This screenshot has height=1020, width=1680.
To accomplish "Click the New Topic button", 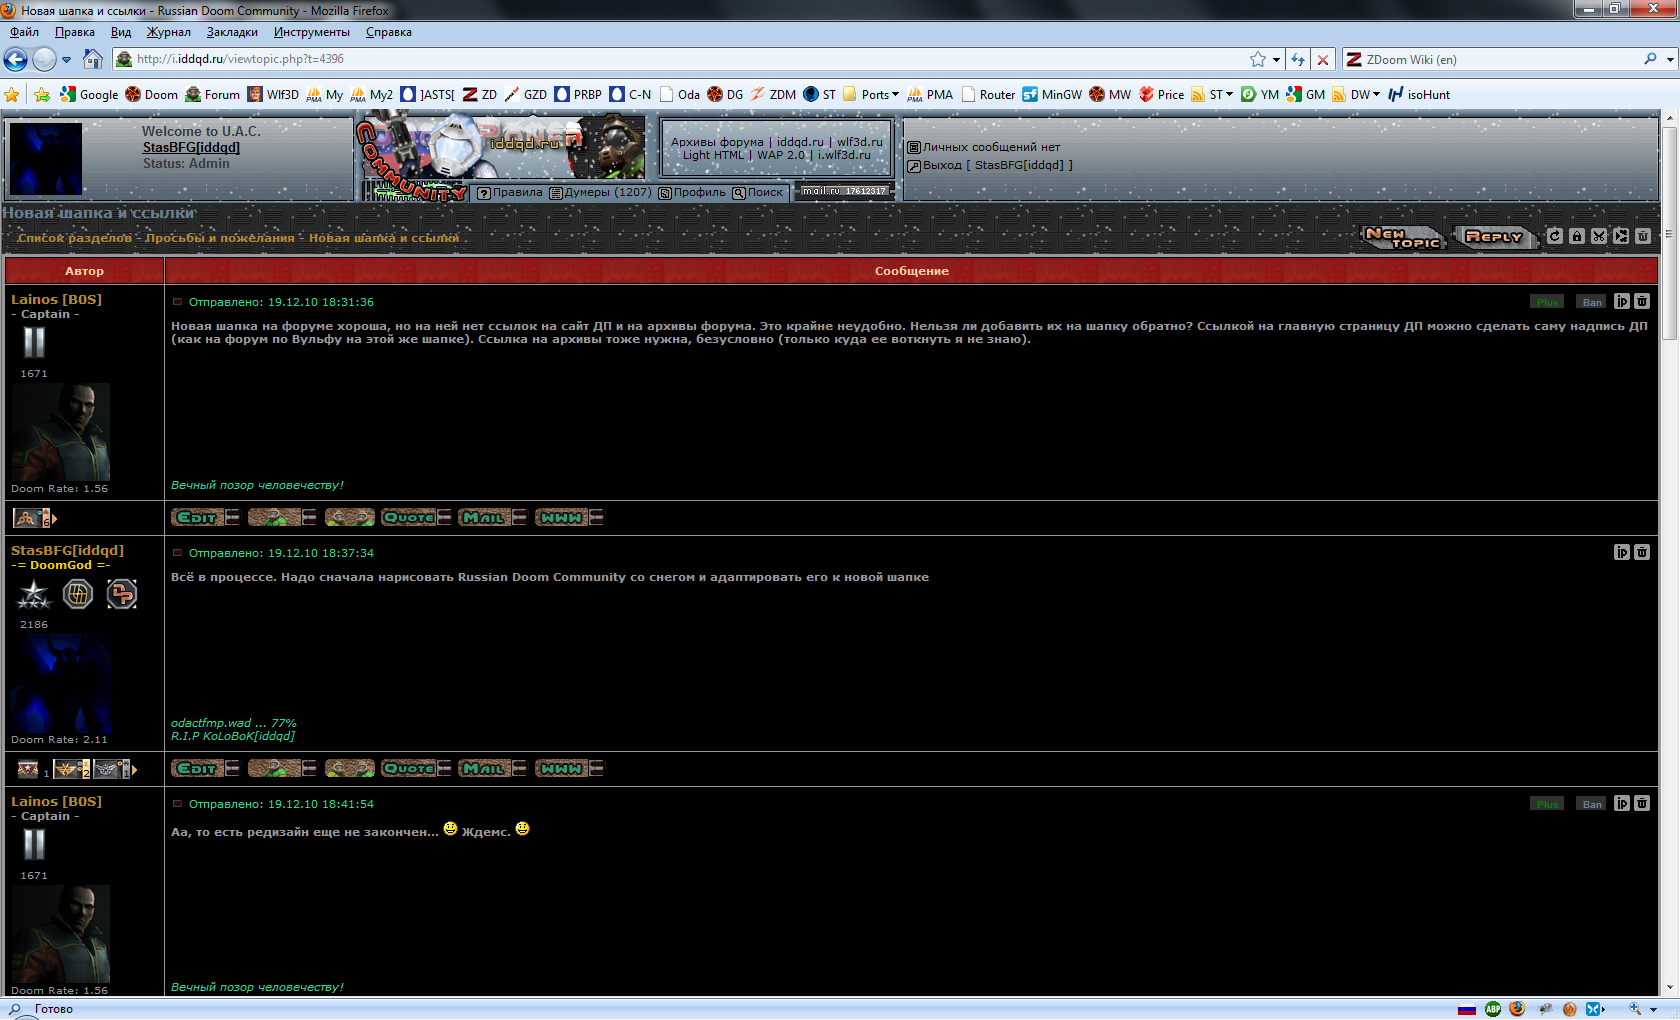I will [1402, 237].
